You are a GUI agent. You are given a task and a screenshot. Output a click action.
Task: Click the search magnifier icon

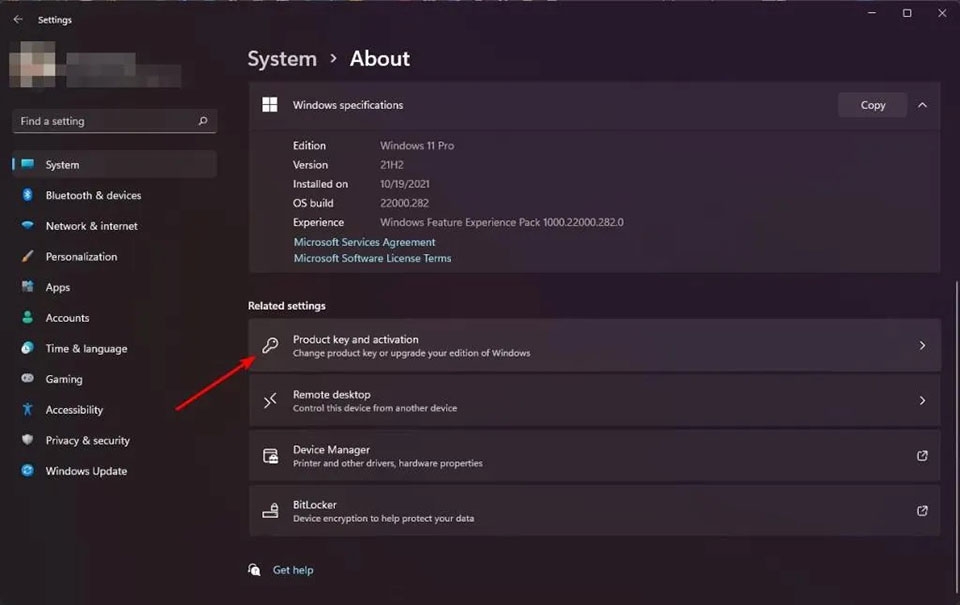(x=203, y=121)
